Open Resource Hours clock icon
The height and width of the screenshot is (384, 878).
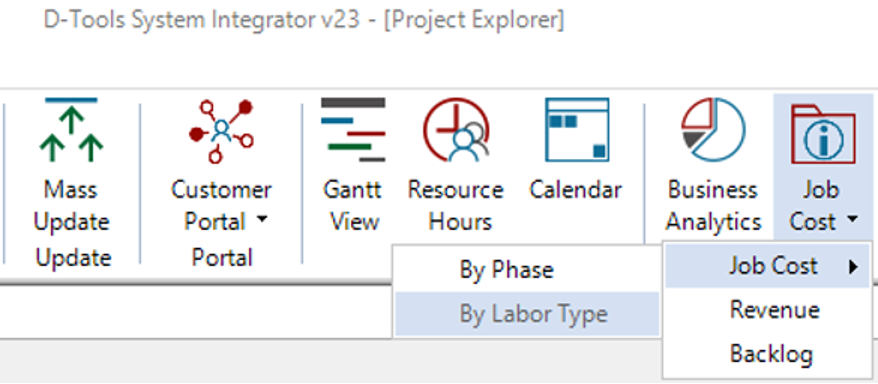point(456,130)
